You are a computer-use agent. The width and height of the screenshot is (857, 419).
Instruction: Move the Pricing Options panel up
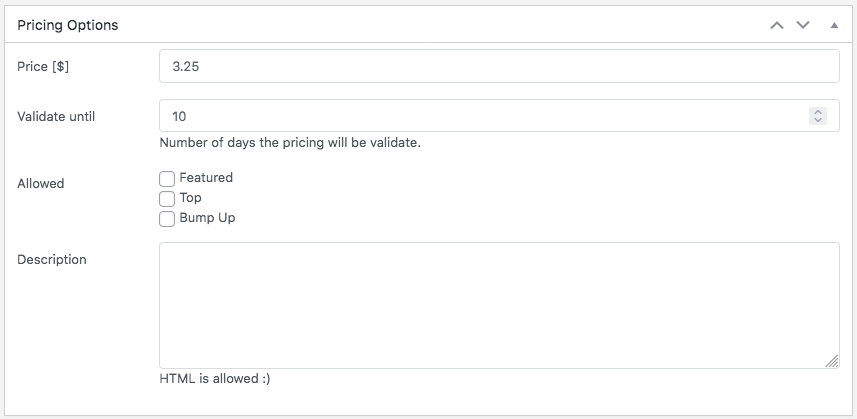(x=777, y=25)
